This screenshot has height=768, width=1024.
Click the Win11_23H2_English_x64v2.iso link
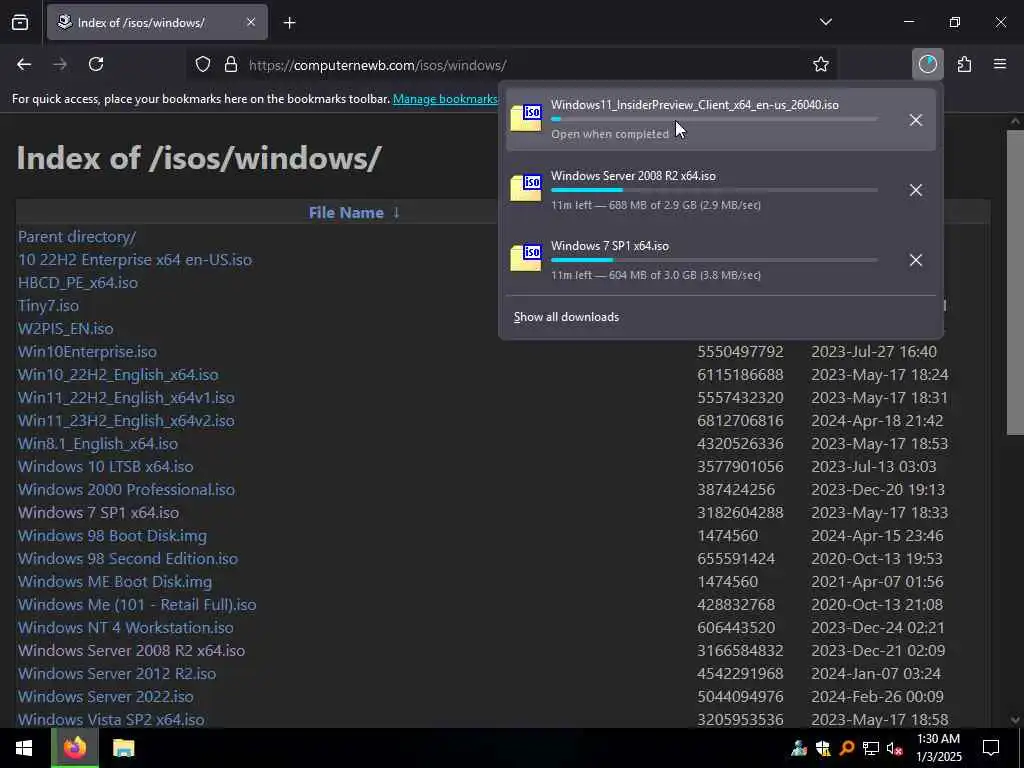point(126,421)
